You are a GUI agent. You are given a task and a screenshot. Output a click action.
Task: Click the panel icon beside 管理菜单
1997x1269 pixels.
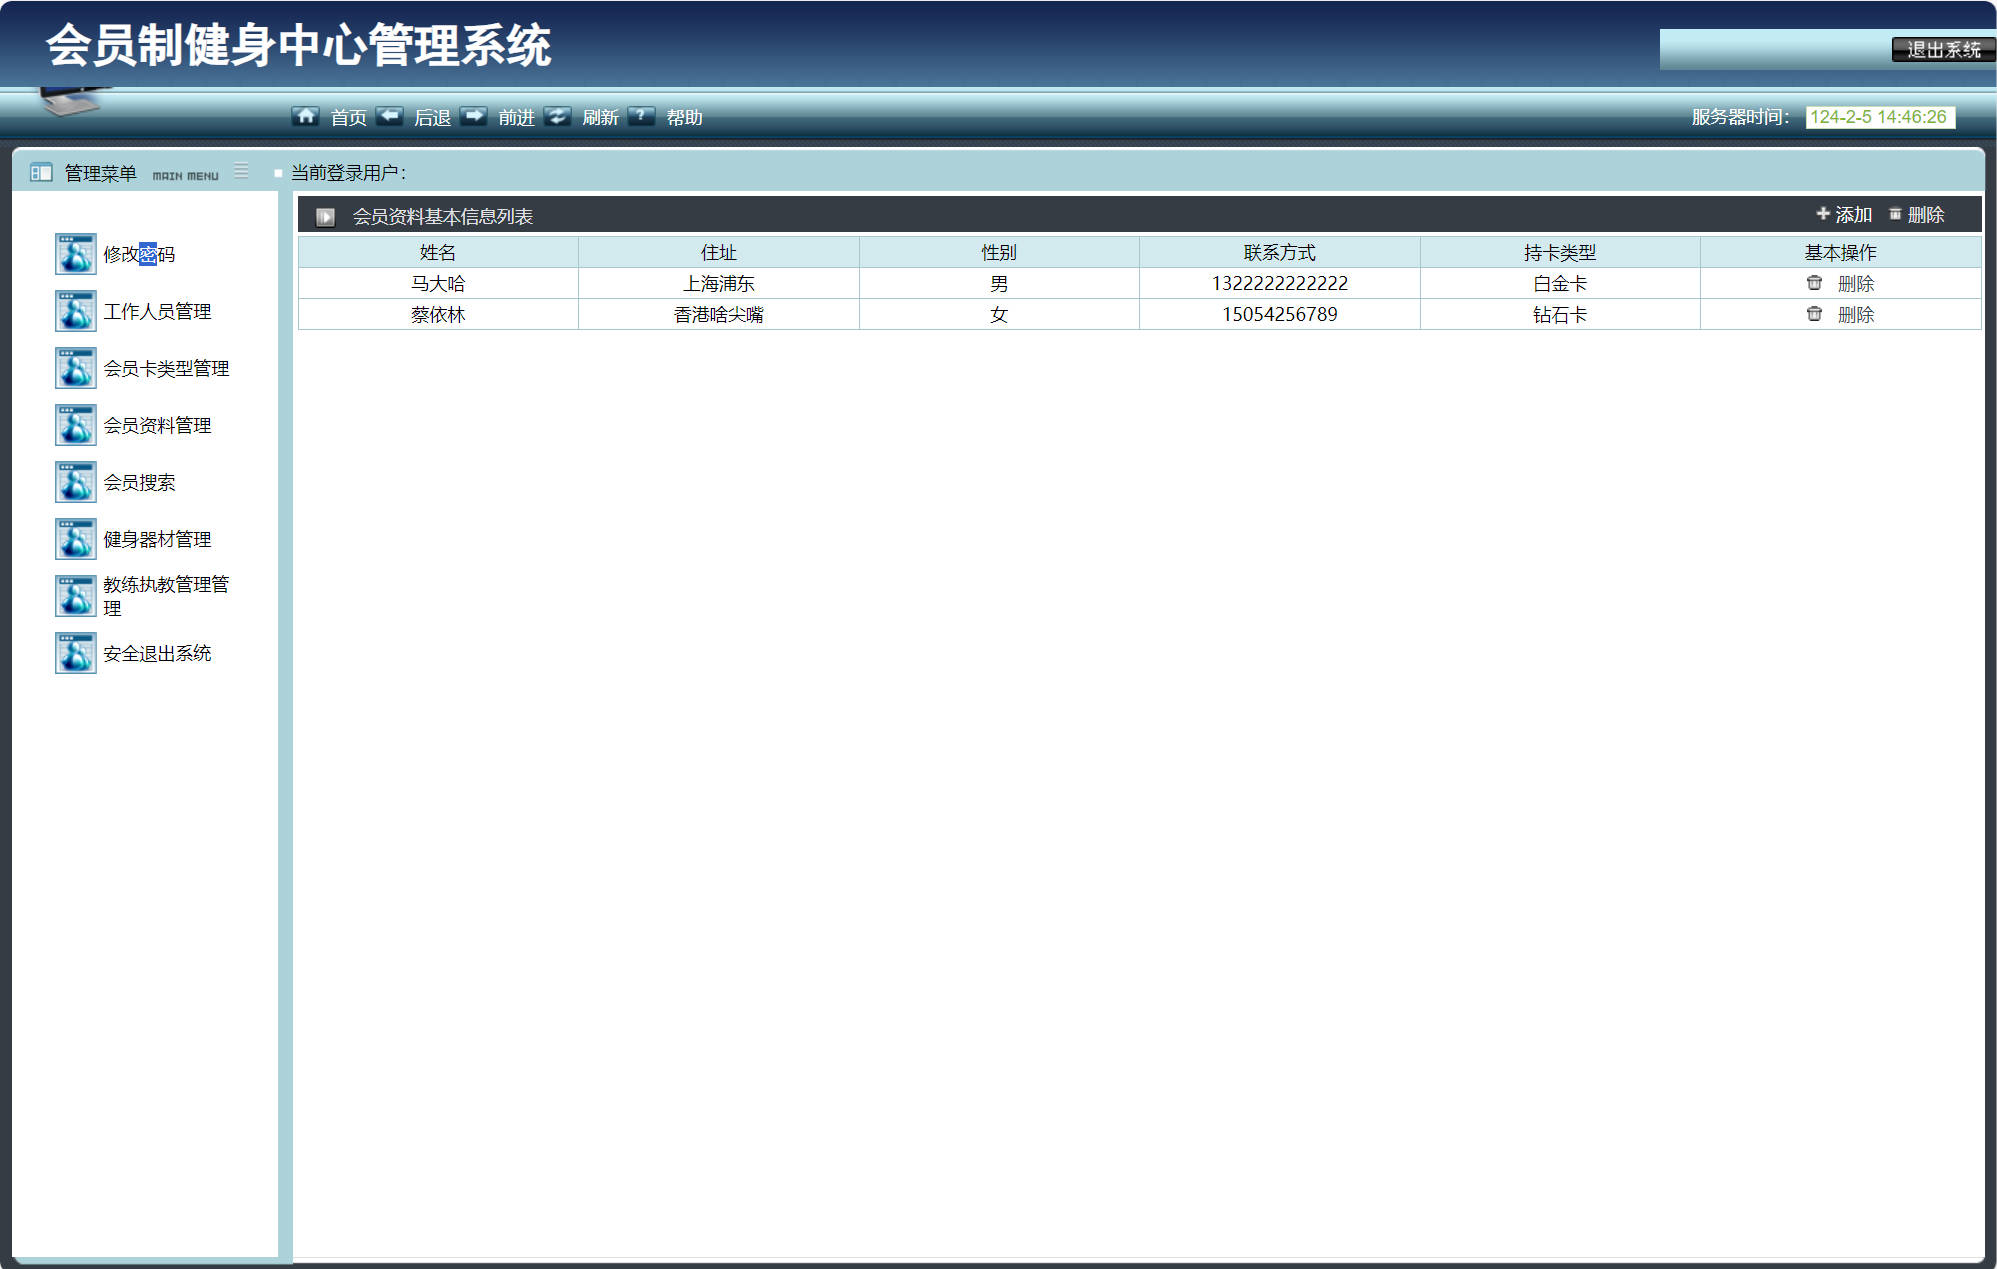(41, 173)
